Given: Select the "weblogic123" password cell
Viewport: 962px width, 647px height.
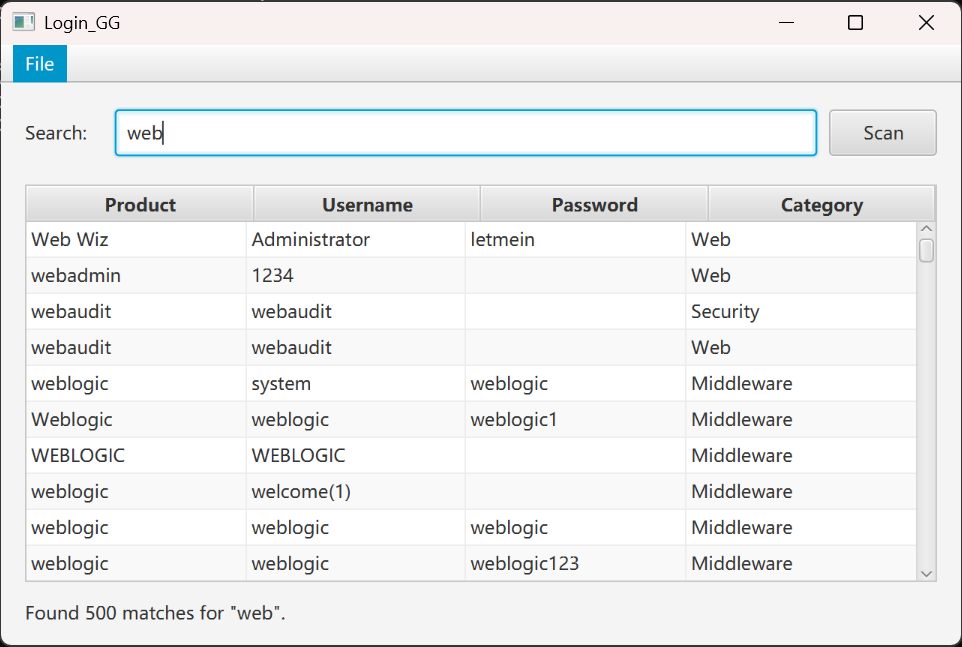Looking at the screenshot, I should (x=575, y=564).
